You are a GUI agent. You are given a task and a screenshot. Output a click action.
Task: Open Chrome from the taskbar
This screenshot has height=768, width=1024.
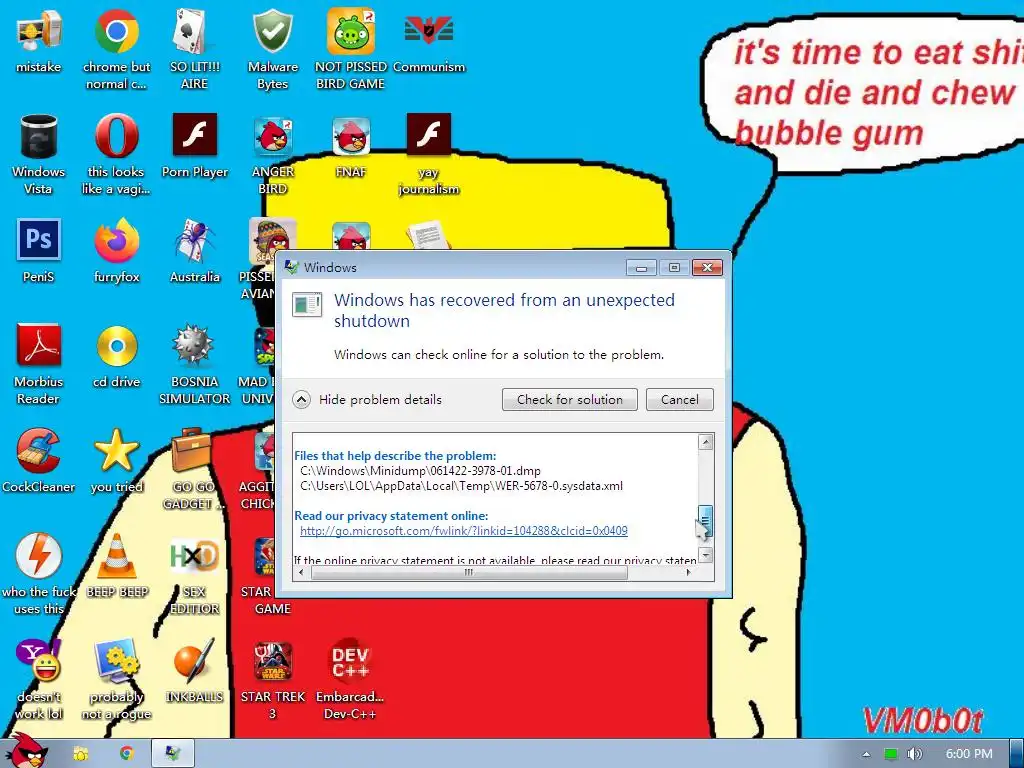[x=127, y=754]
